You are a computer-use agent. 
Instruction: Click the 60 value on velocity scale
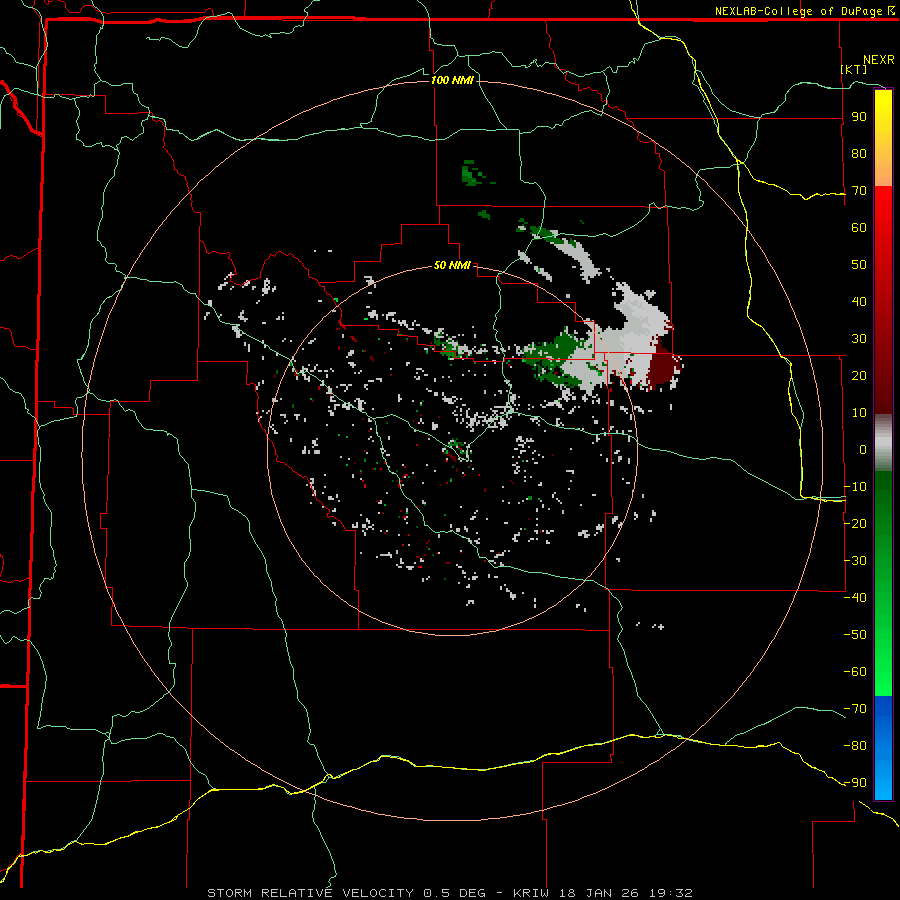pyautogui.click(x=859, y=227)
